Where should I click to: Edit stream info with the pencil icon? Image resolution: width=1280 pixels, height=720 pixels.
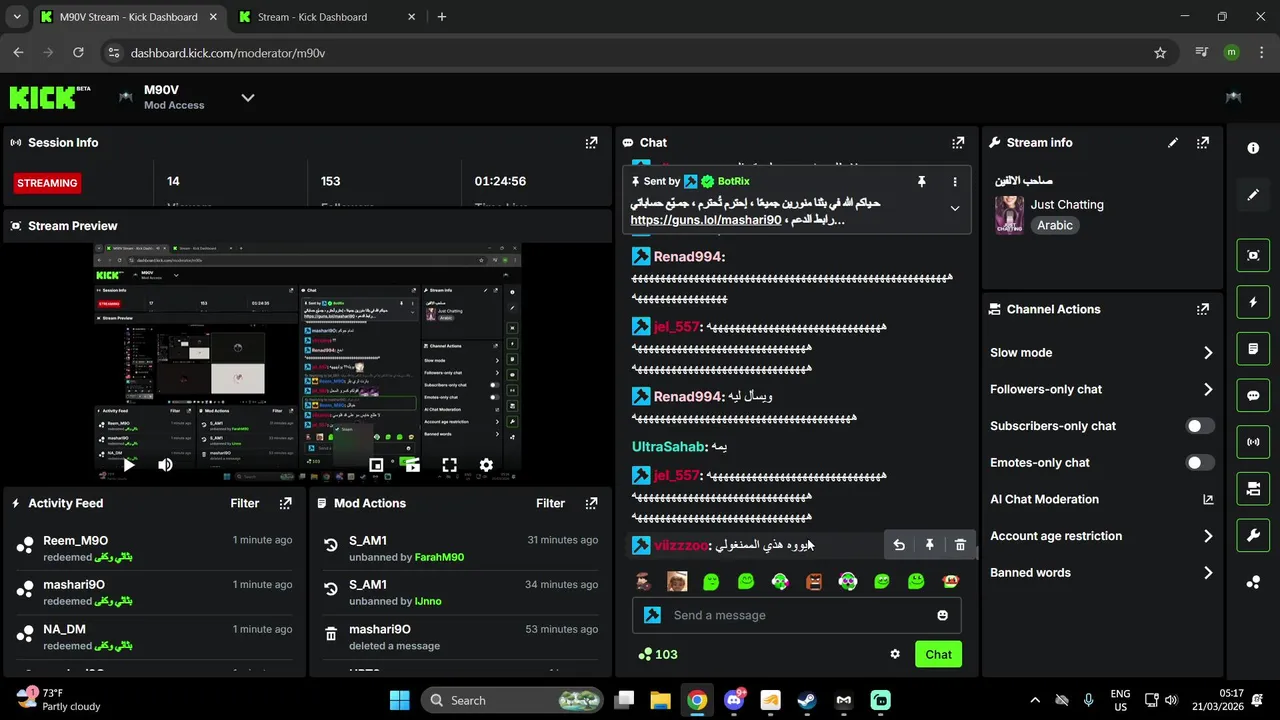[x=1173, y=143]
